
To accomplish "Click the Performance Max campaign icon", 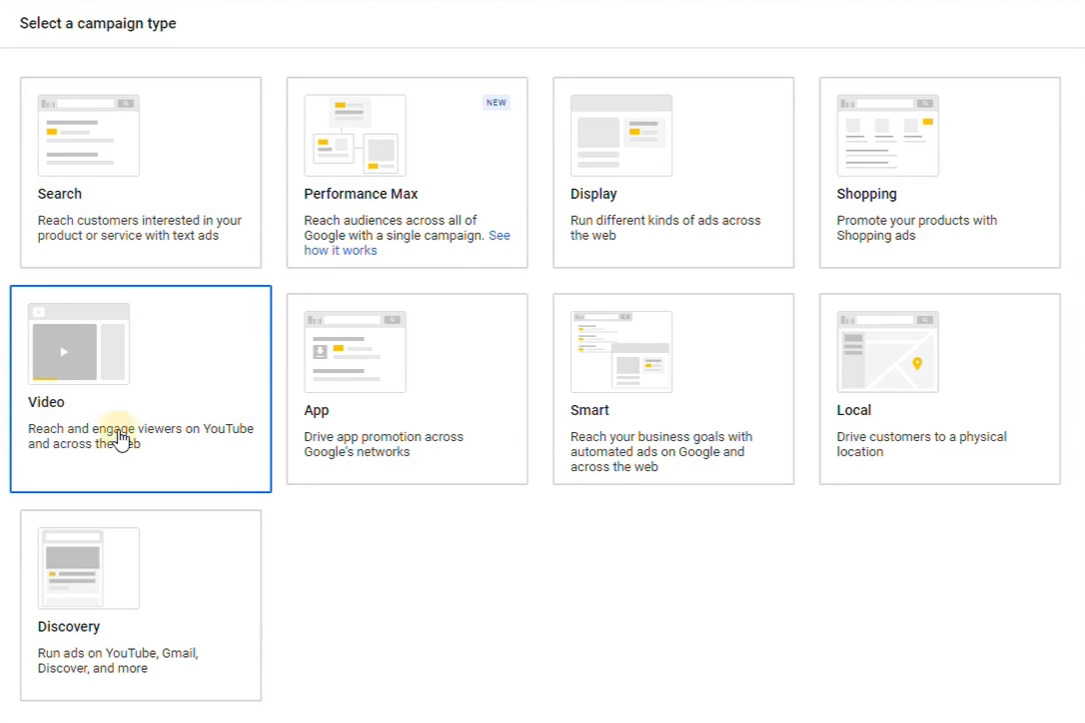I will (x=354, y=134).
